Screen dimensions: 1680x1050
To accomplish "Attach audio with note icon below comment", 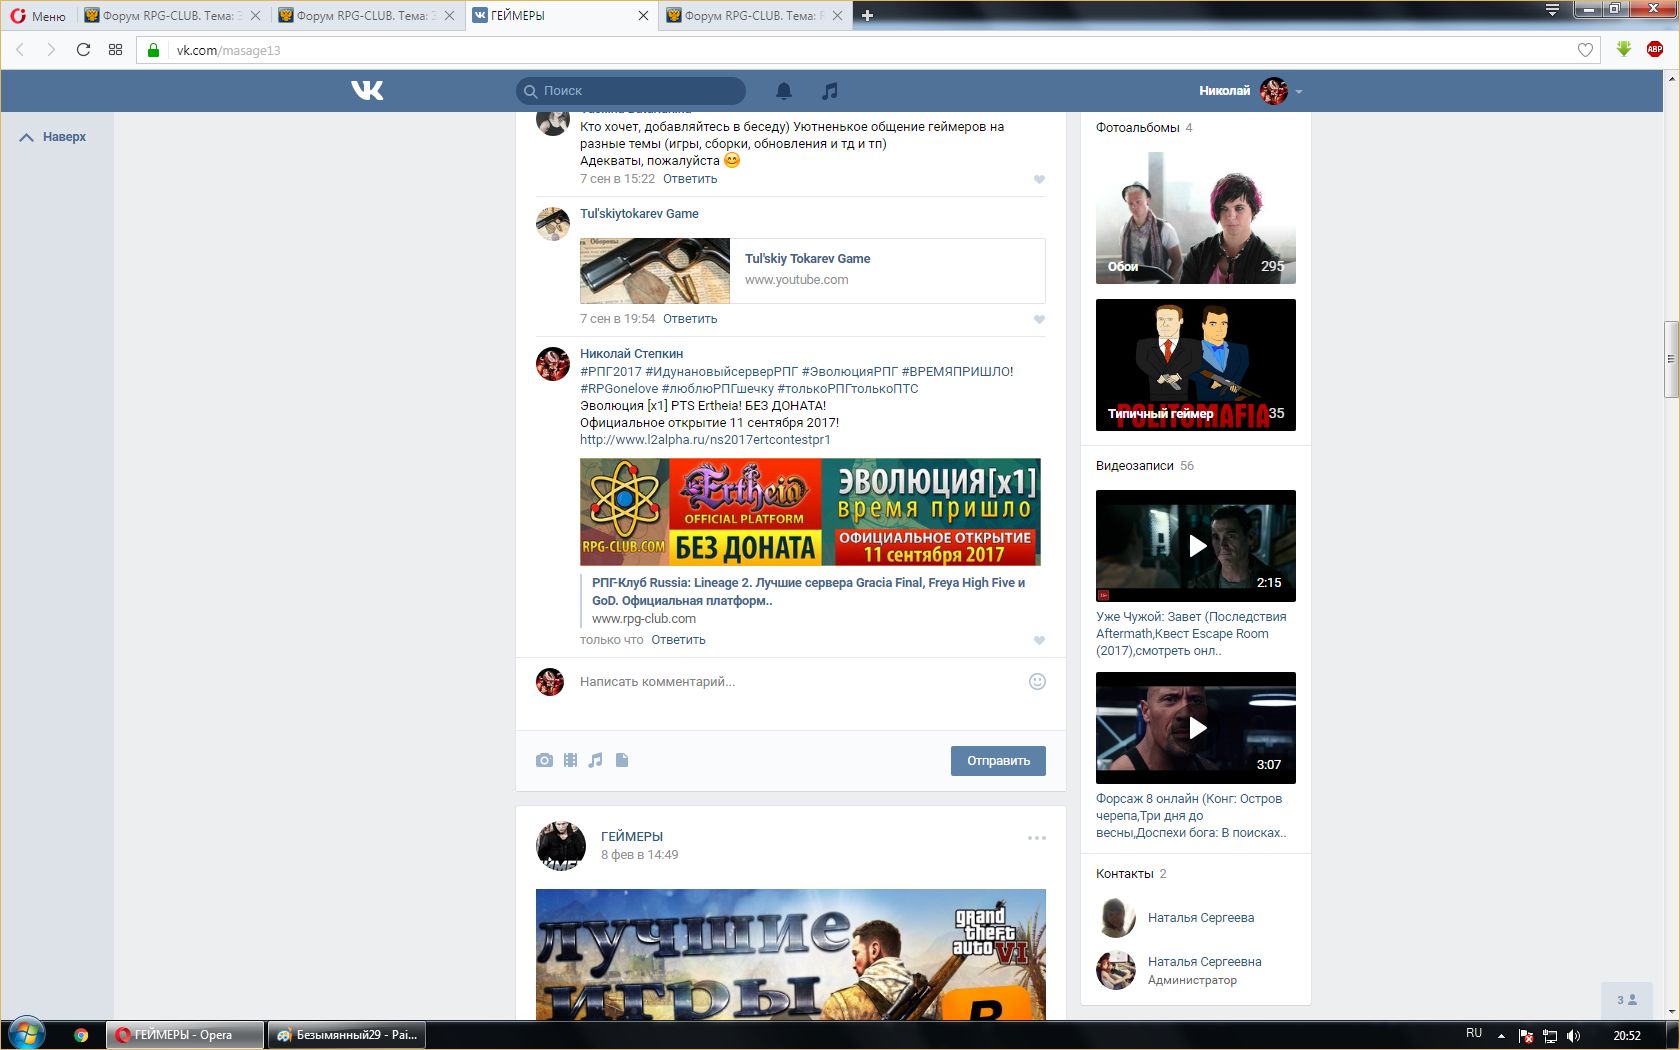I will tap(595, 760).
